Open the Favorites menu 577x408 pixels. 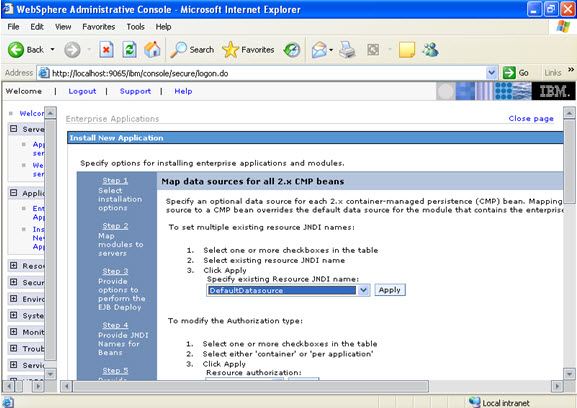click(x=99, y=27)
